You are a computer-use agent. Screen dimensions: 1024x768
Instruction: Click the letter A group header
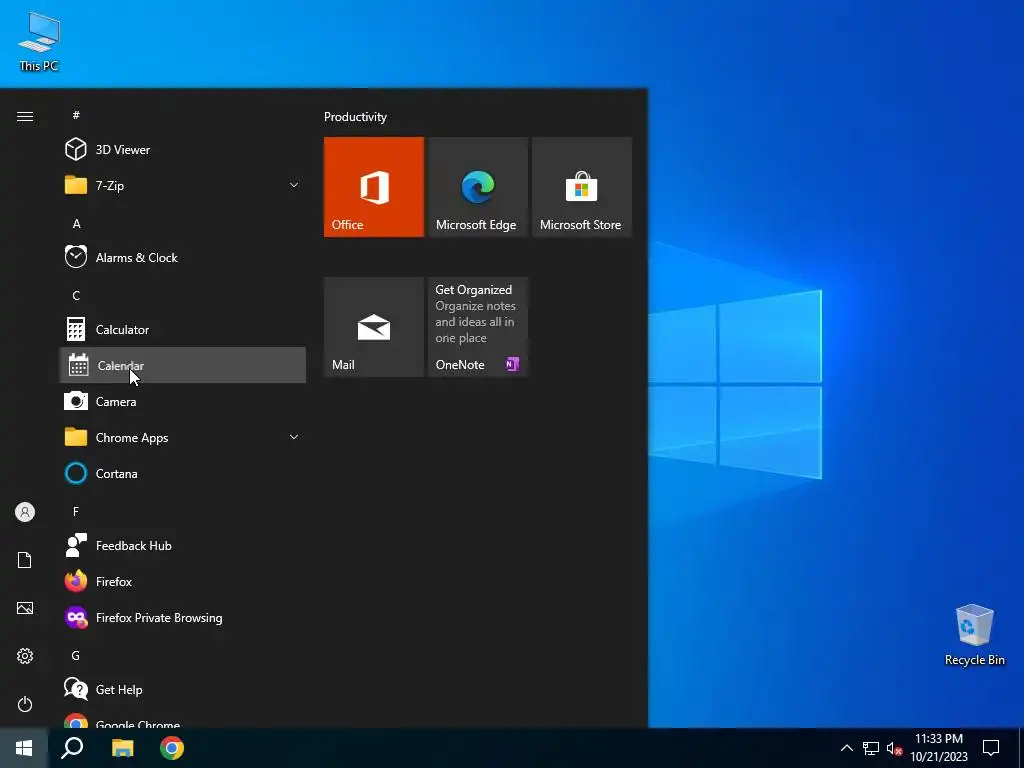[76, 223]
